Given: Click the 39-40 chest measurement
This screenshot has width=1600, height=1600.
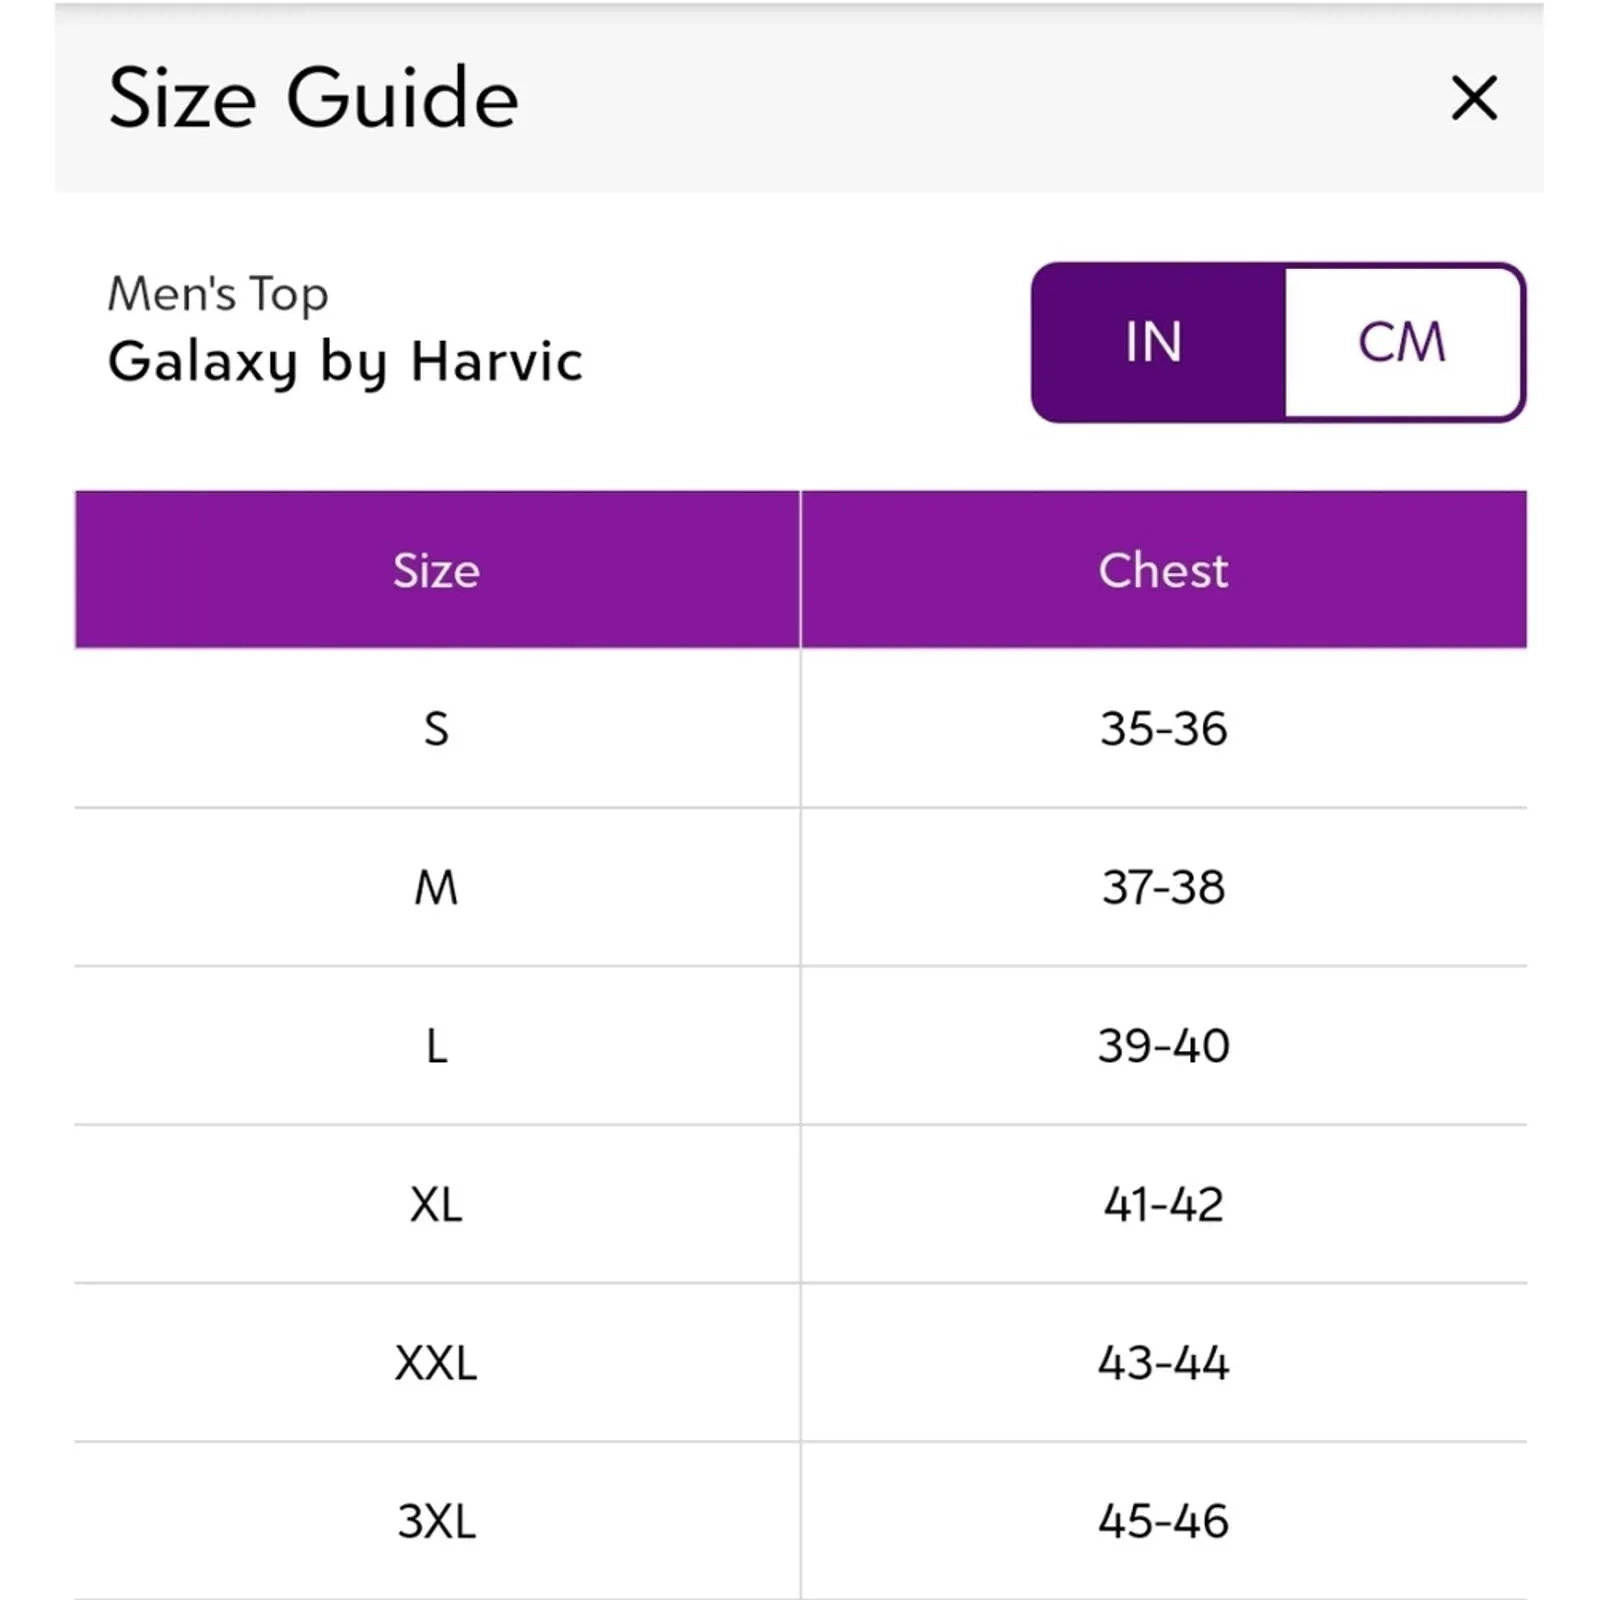Looking at the screenshot, I should tap(1163, 1046).
